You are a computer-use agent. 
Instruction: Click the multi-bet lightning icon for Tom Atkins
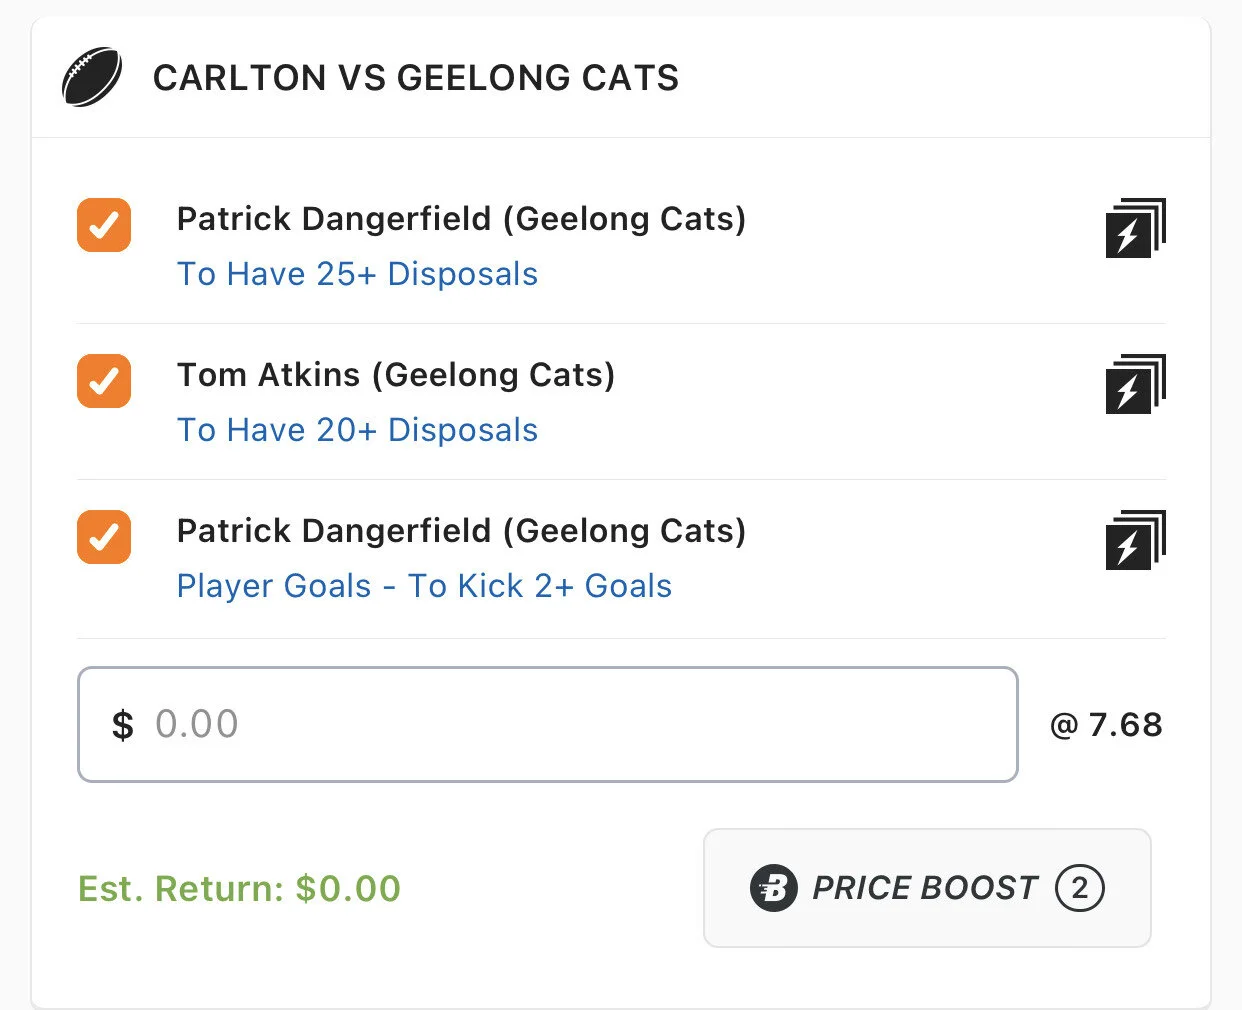(x=1135, y=385)
